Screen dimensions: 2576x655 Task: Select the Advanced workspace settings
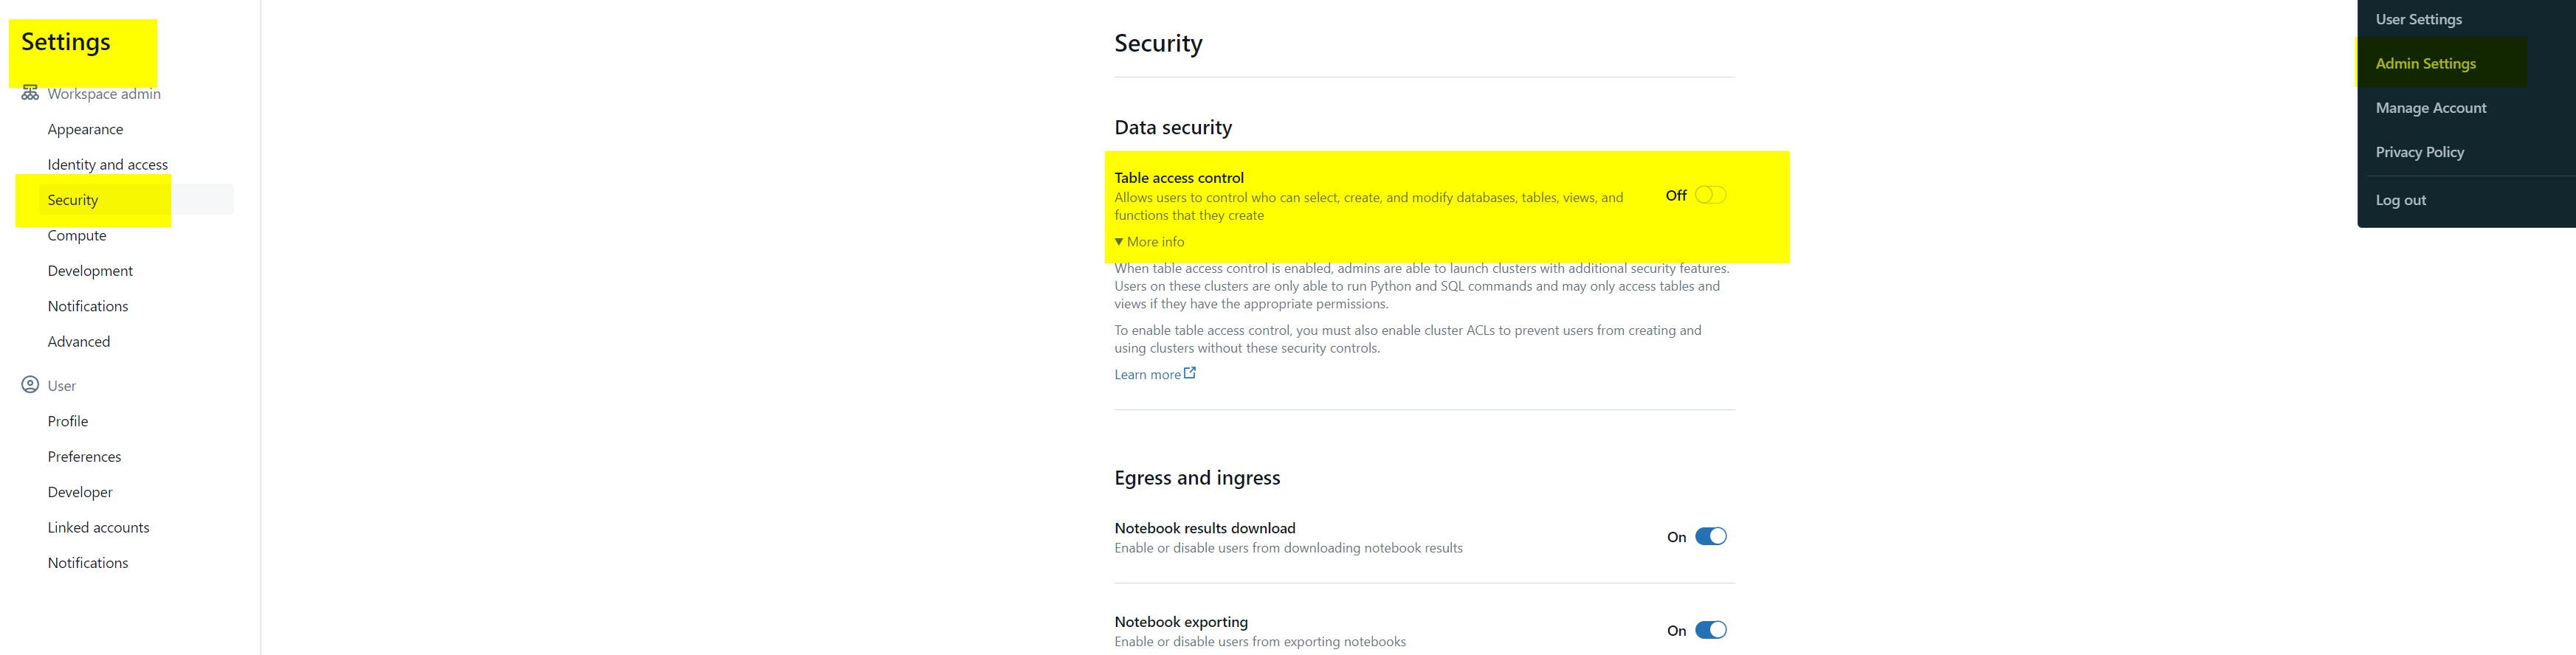click(x=78, y=341)
